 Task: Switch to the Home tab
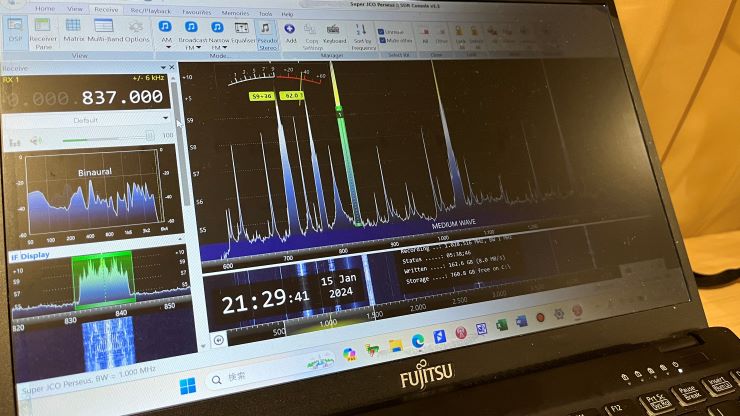45,8
